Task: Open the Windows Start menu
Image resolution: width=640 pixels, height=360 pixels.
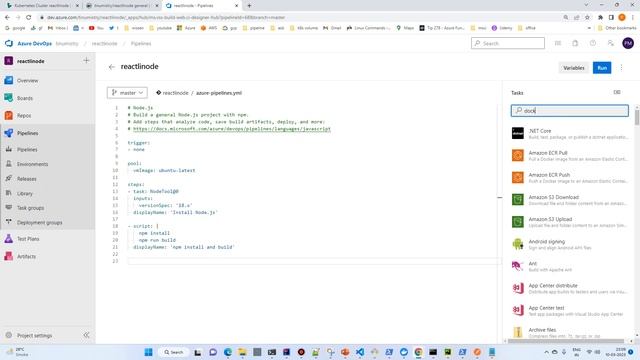Action: coord(149,352)
